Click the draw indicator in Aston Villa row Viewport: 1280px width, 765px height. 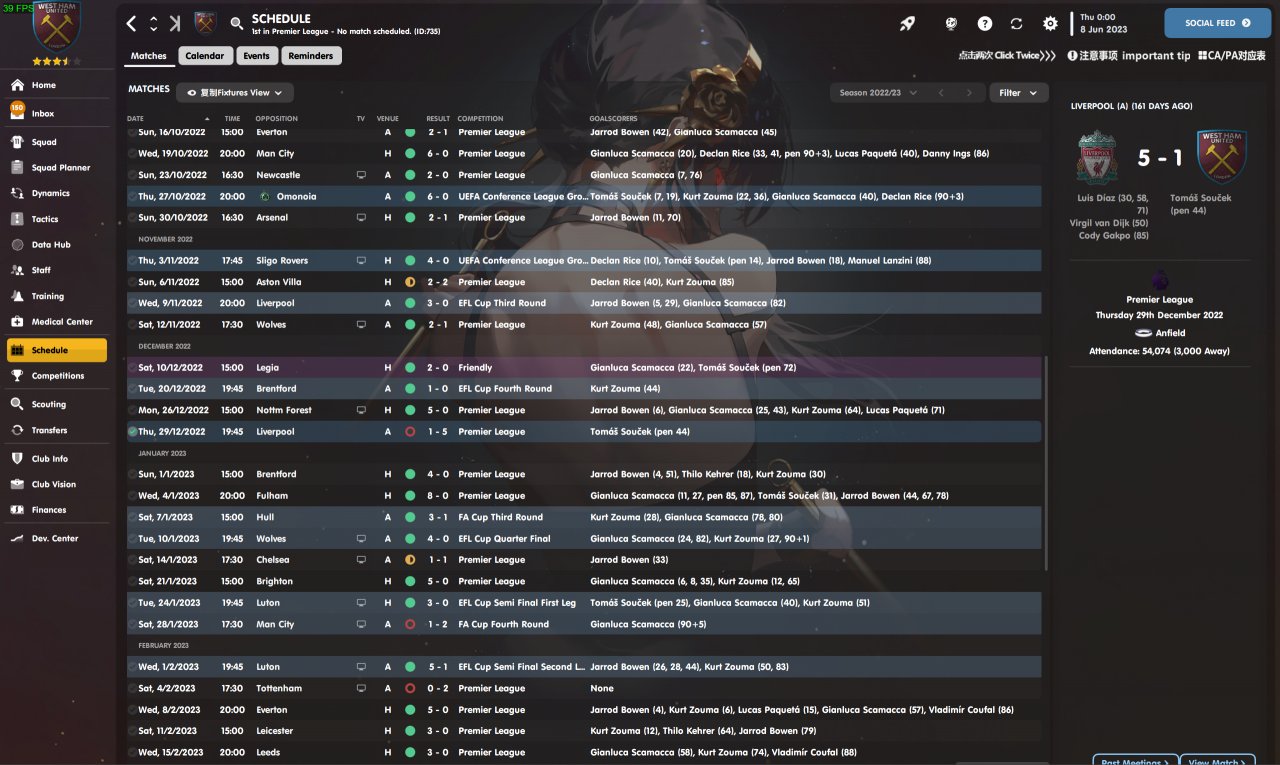click(x=410, y=282)
